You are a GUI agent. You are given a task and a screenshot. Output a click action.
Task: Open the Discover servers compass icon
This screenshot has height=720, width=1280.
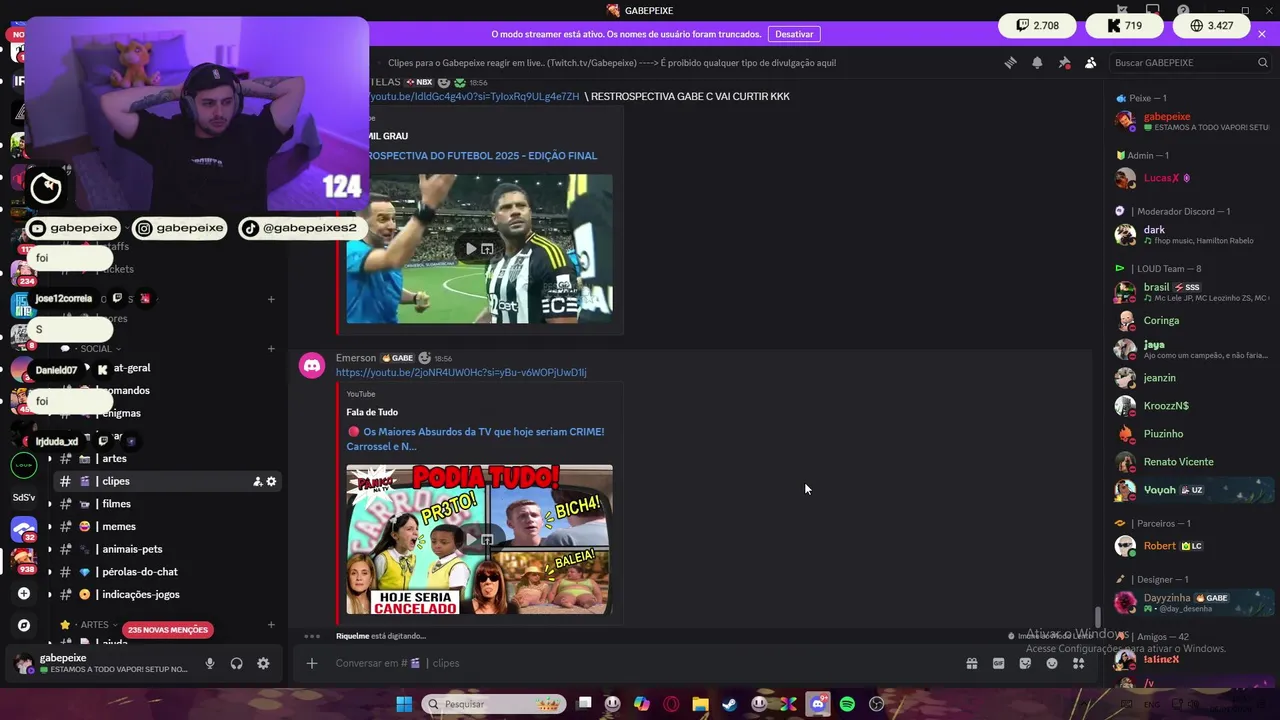tap(24, 625)
